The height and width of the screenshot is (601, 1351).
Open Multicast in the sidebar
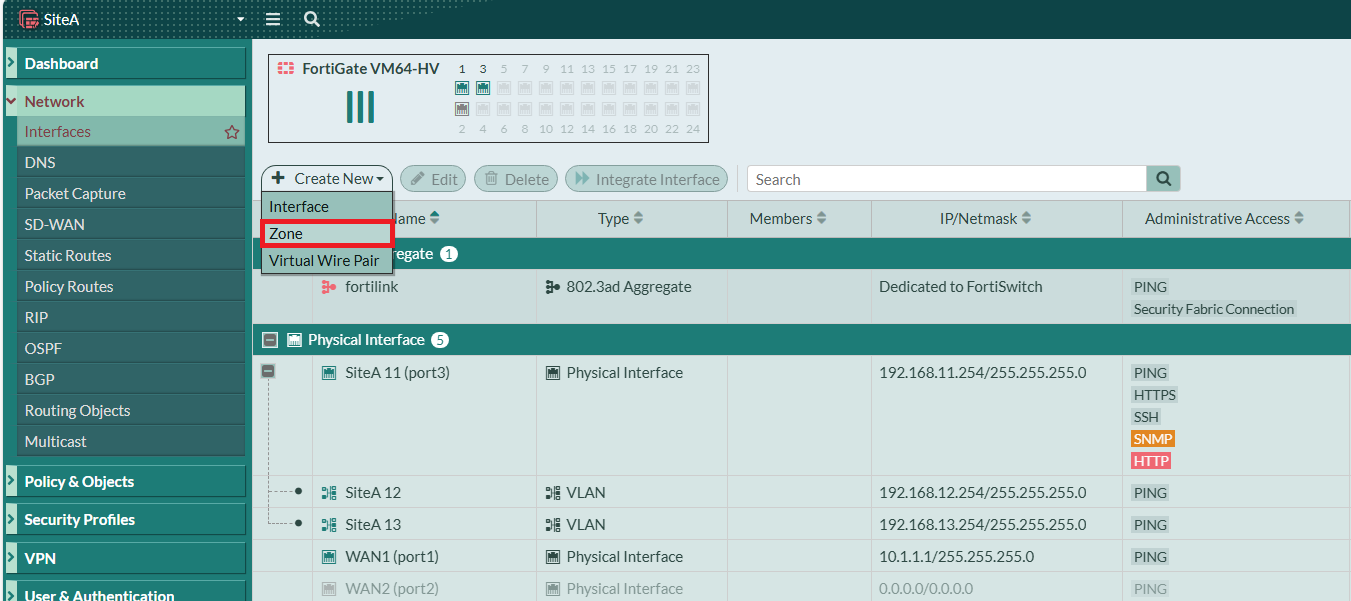(131, 442)
